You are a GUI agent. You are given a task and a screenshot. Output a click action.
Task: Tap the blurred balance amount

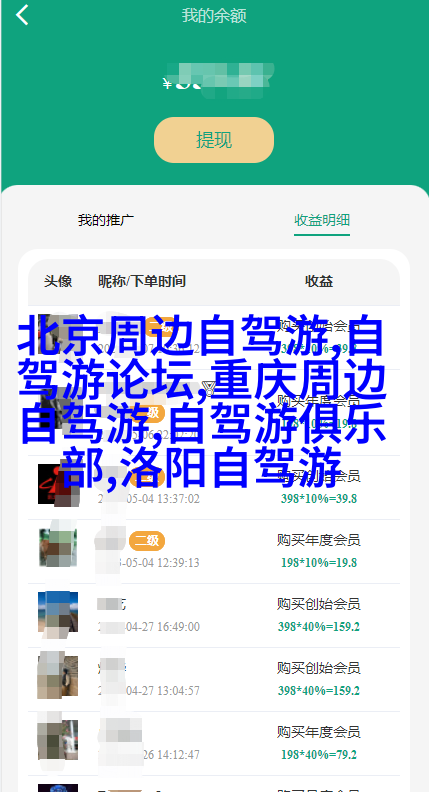click(217, 80)
